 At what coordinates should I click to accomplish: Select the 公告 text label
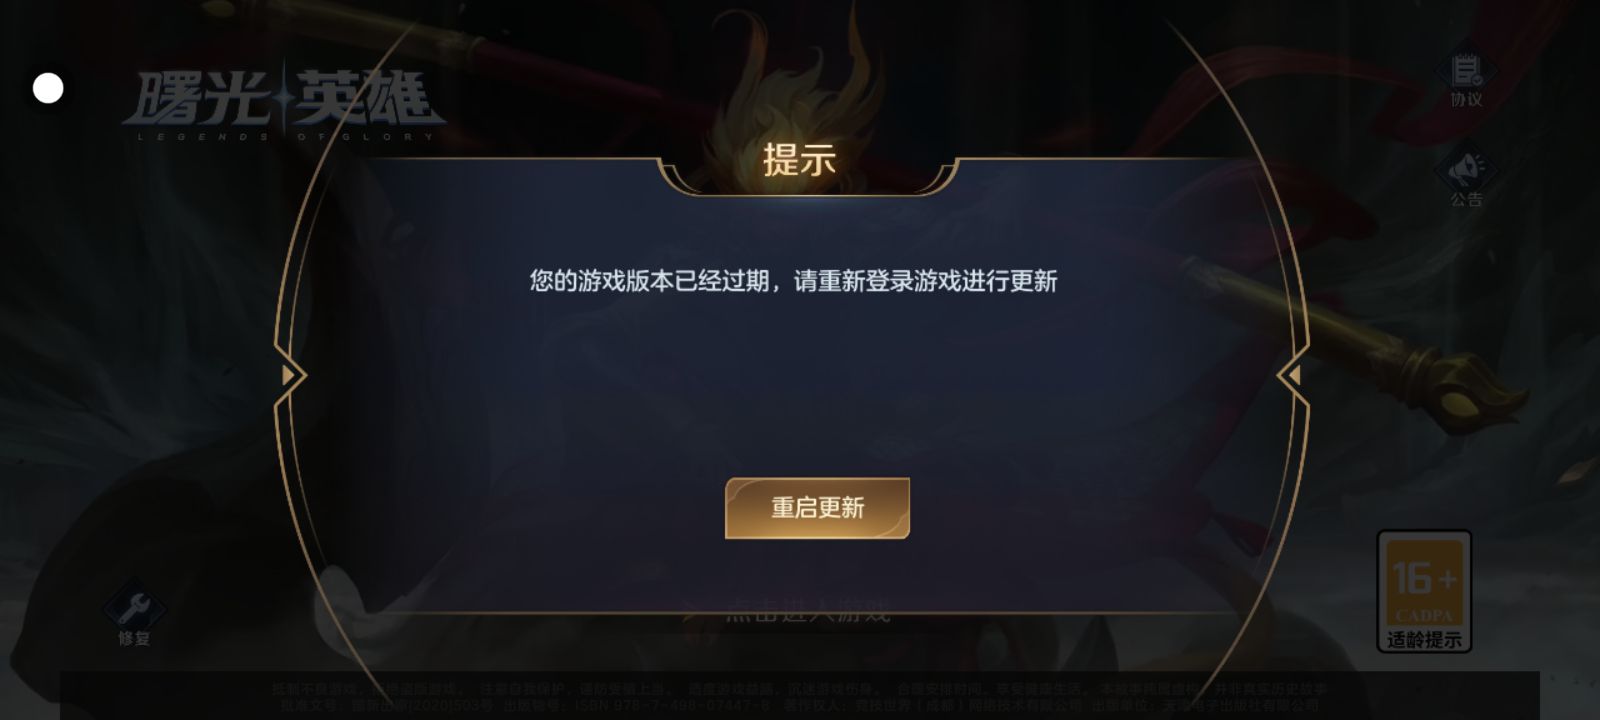tap(1466, 200)
